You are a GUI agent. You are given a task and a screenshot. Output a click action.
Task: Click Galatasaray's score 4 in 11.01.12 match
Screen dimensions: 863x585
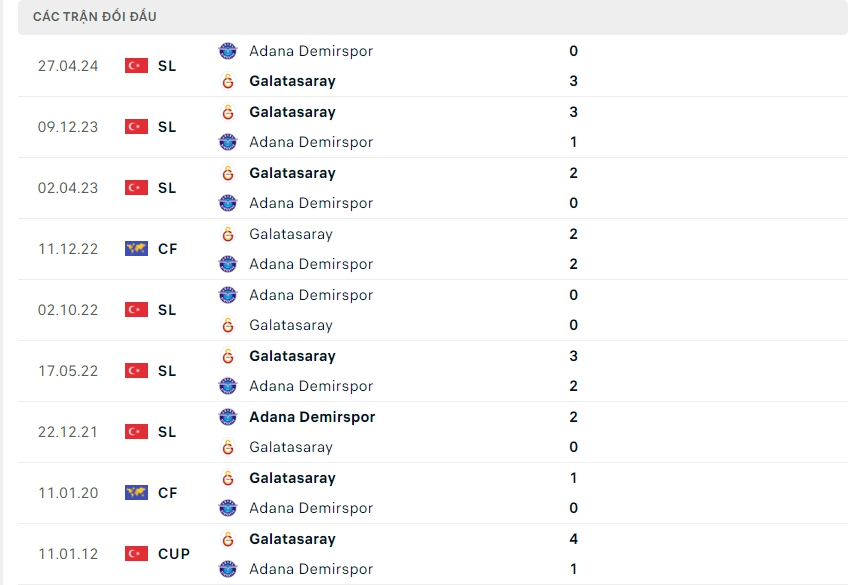point(573,539)
